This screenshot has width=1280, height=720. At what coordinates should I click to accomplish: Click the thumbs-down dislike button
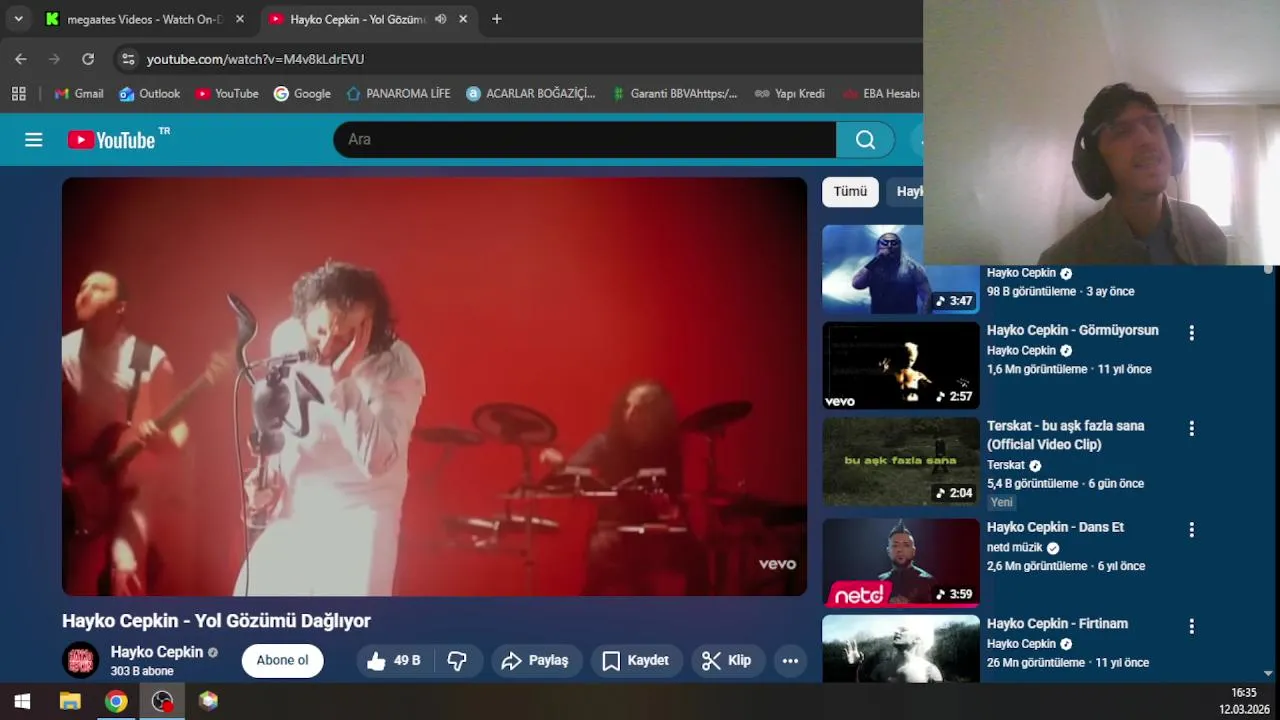(457, 660)
